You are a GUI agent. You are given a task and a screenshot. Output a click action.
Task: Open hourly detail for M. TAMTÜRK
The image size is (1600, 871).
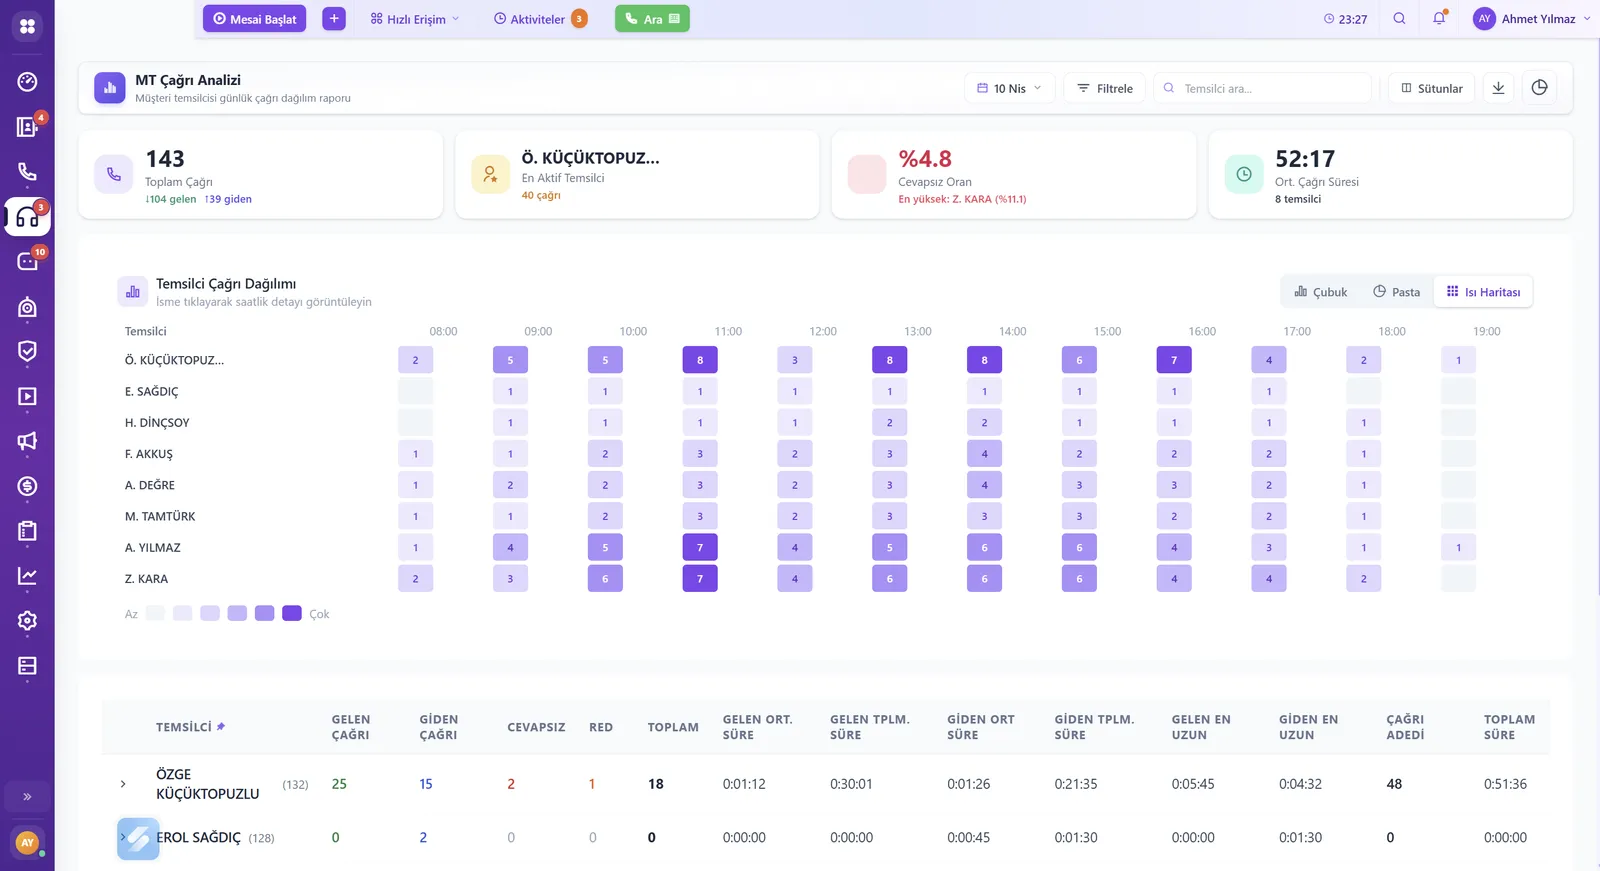160,517
